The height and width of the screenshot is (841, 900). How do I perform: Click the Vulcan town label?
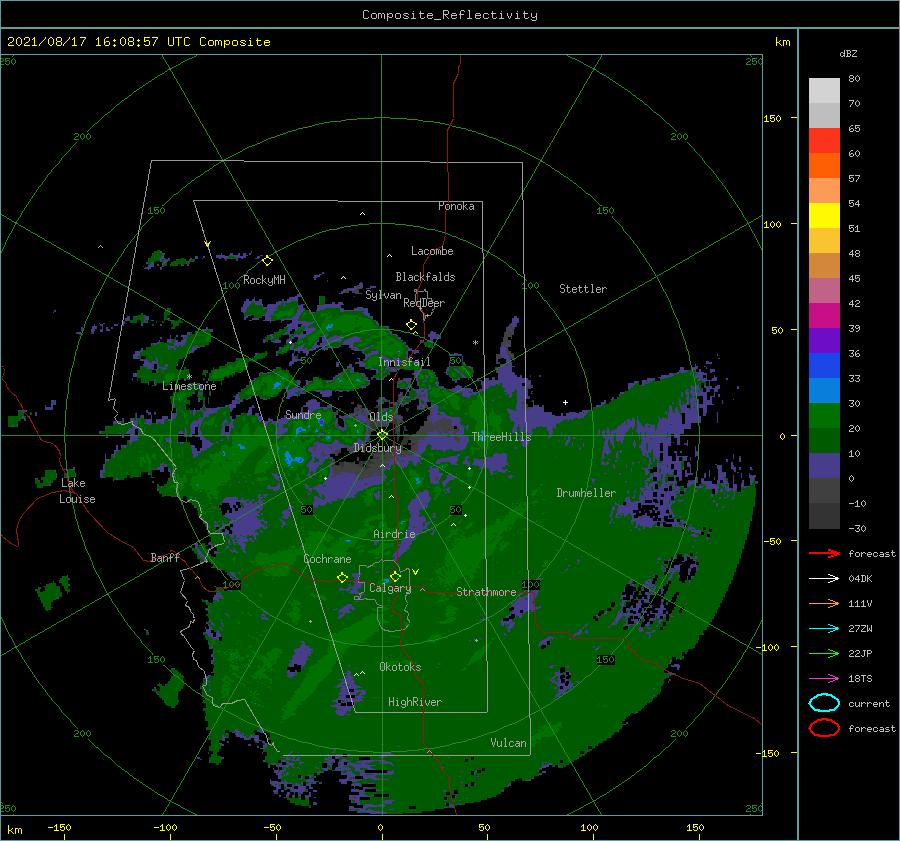509,743
